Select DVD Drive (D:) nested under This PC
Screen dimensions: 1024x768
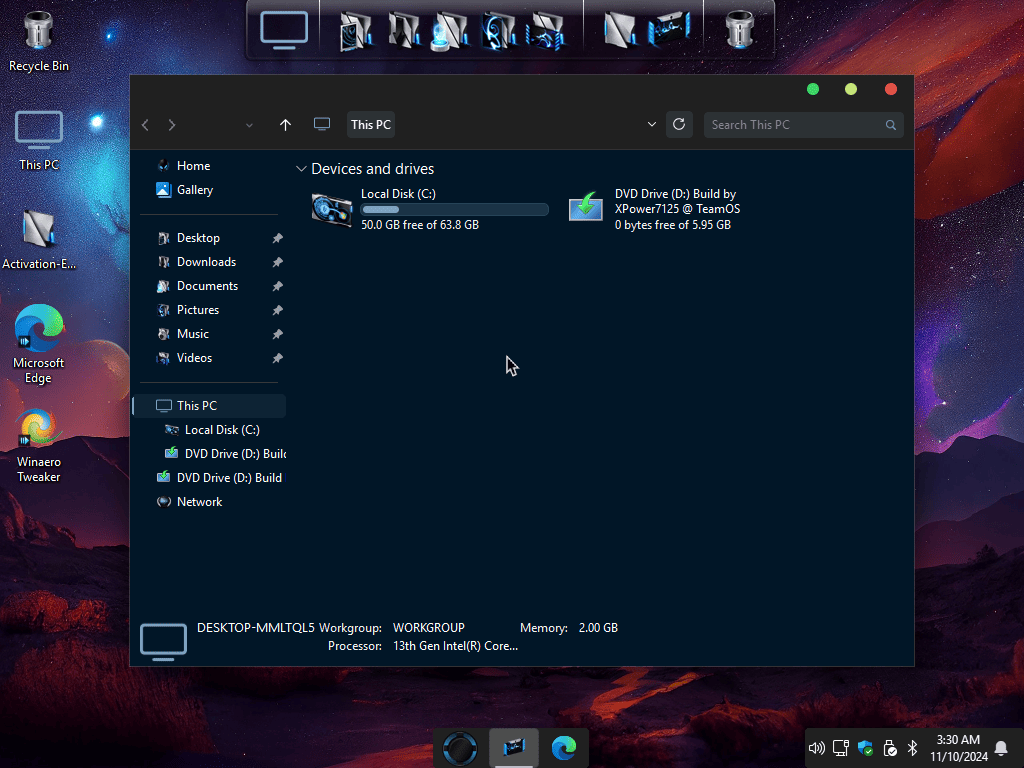pos(225,454)
